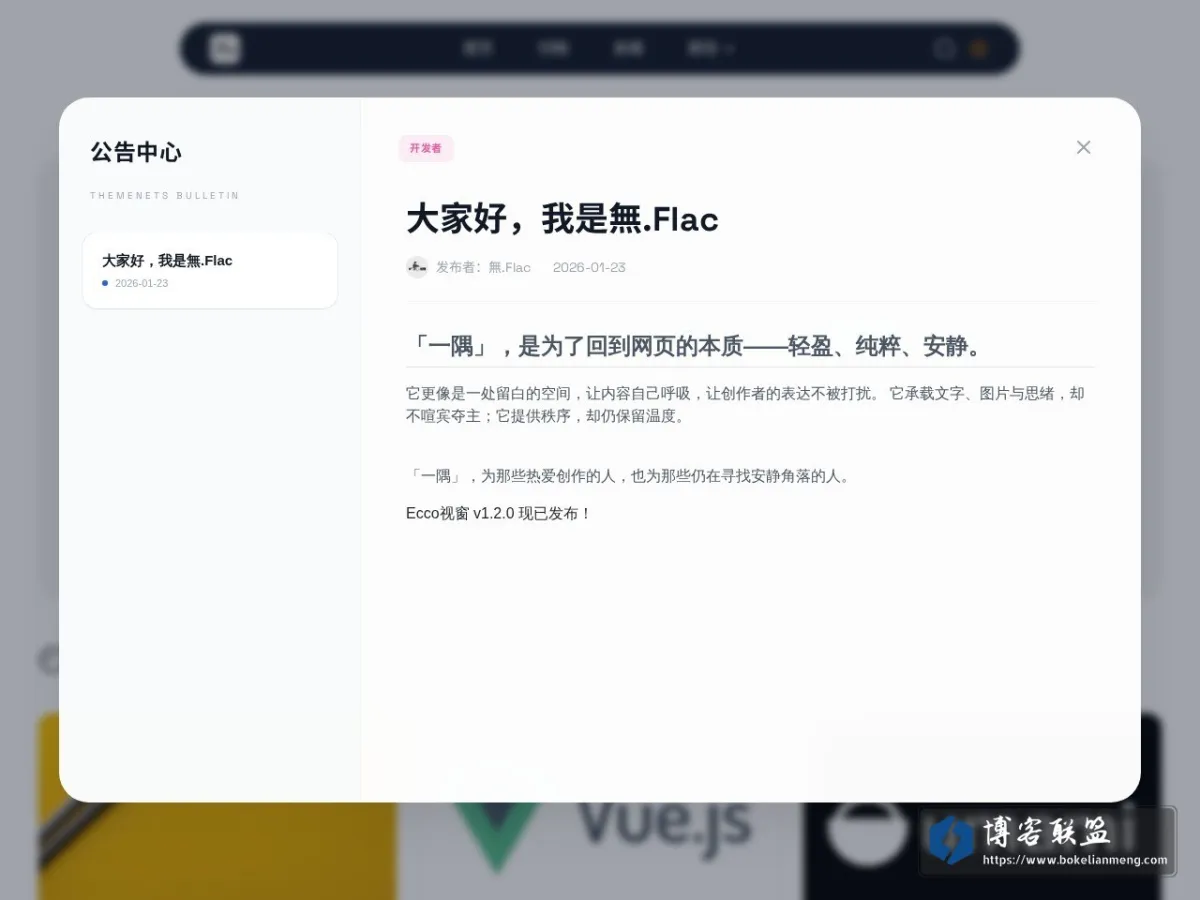Select the 大家好，我是無.Flac announcement in sidebar
This screenshot has height=900, width=1200.
(210, 270)
